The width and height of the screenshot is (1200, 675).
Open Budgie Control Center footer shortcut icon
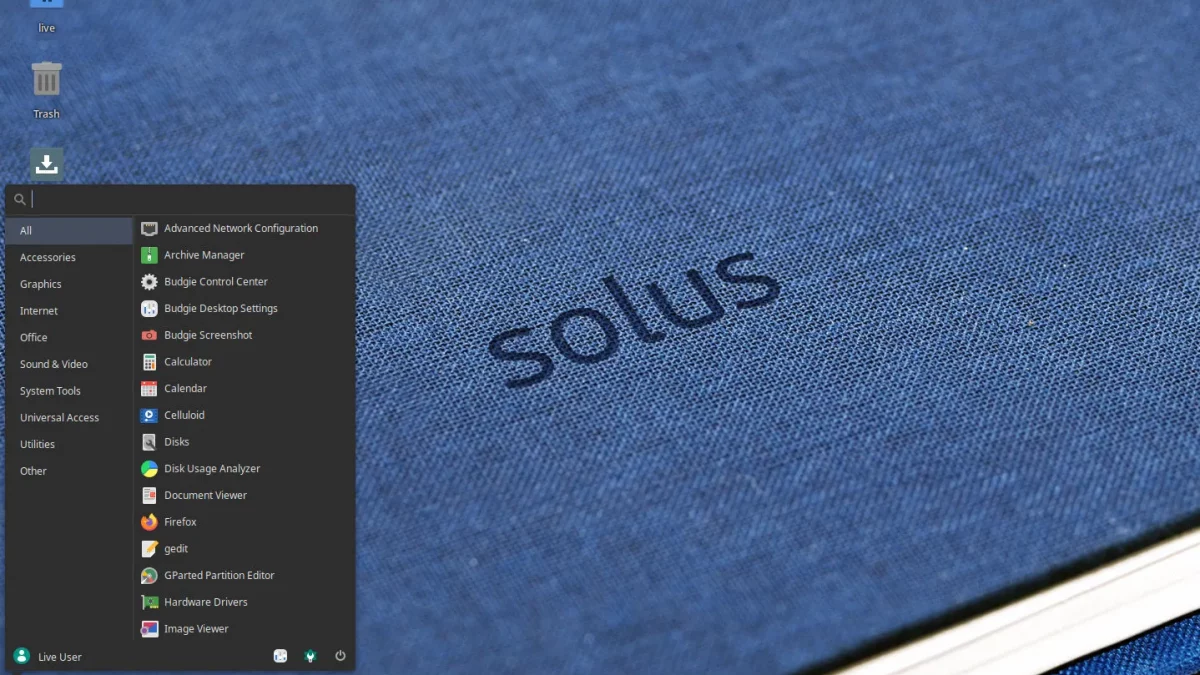coord(310,656)
